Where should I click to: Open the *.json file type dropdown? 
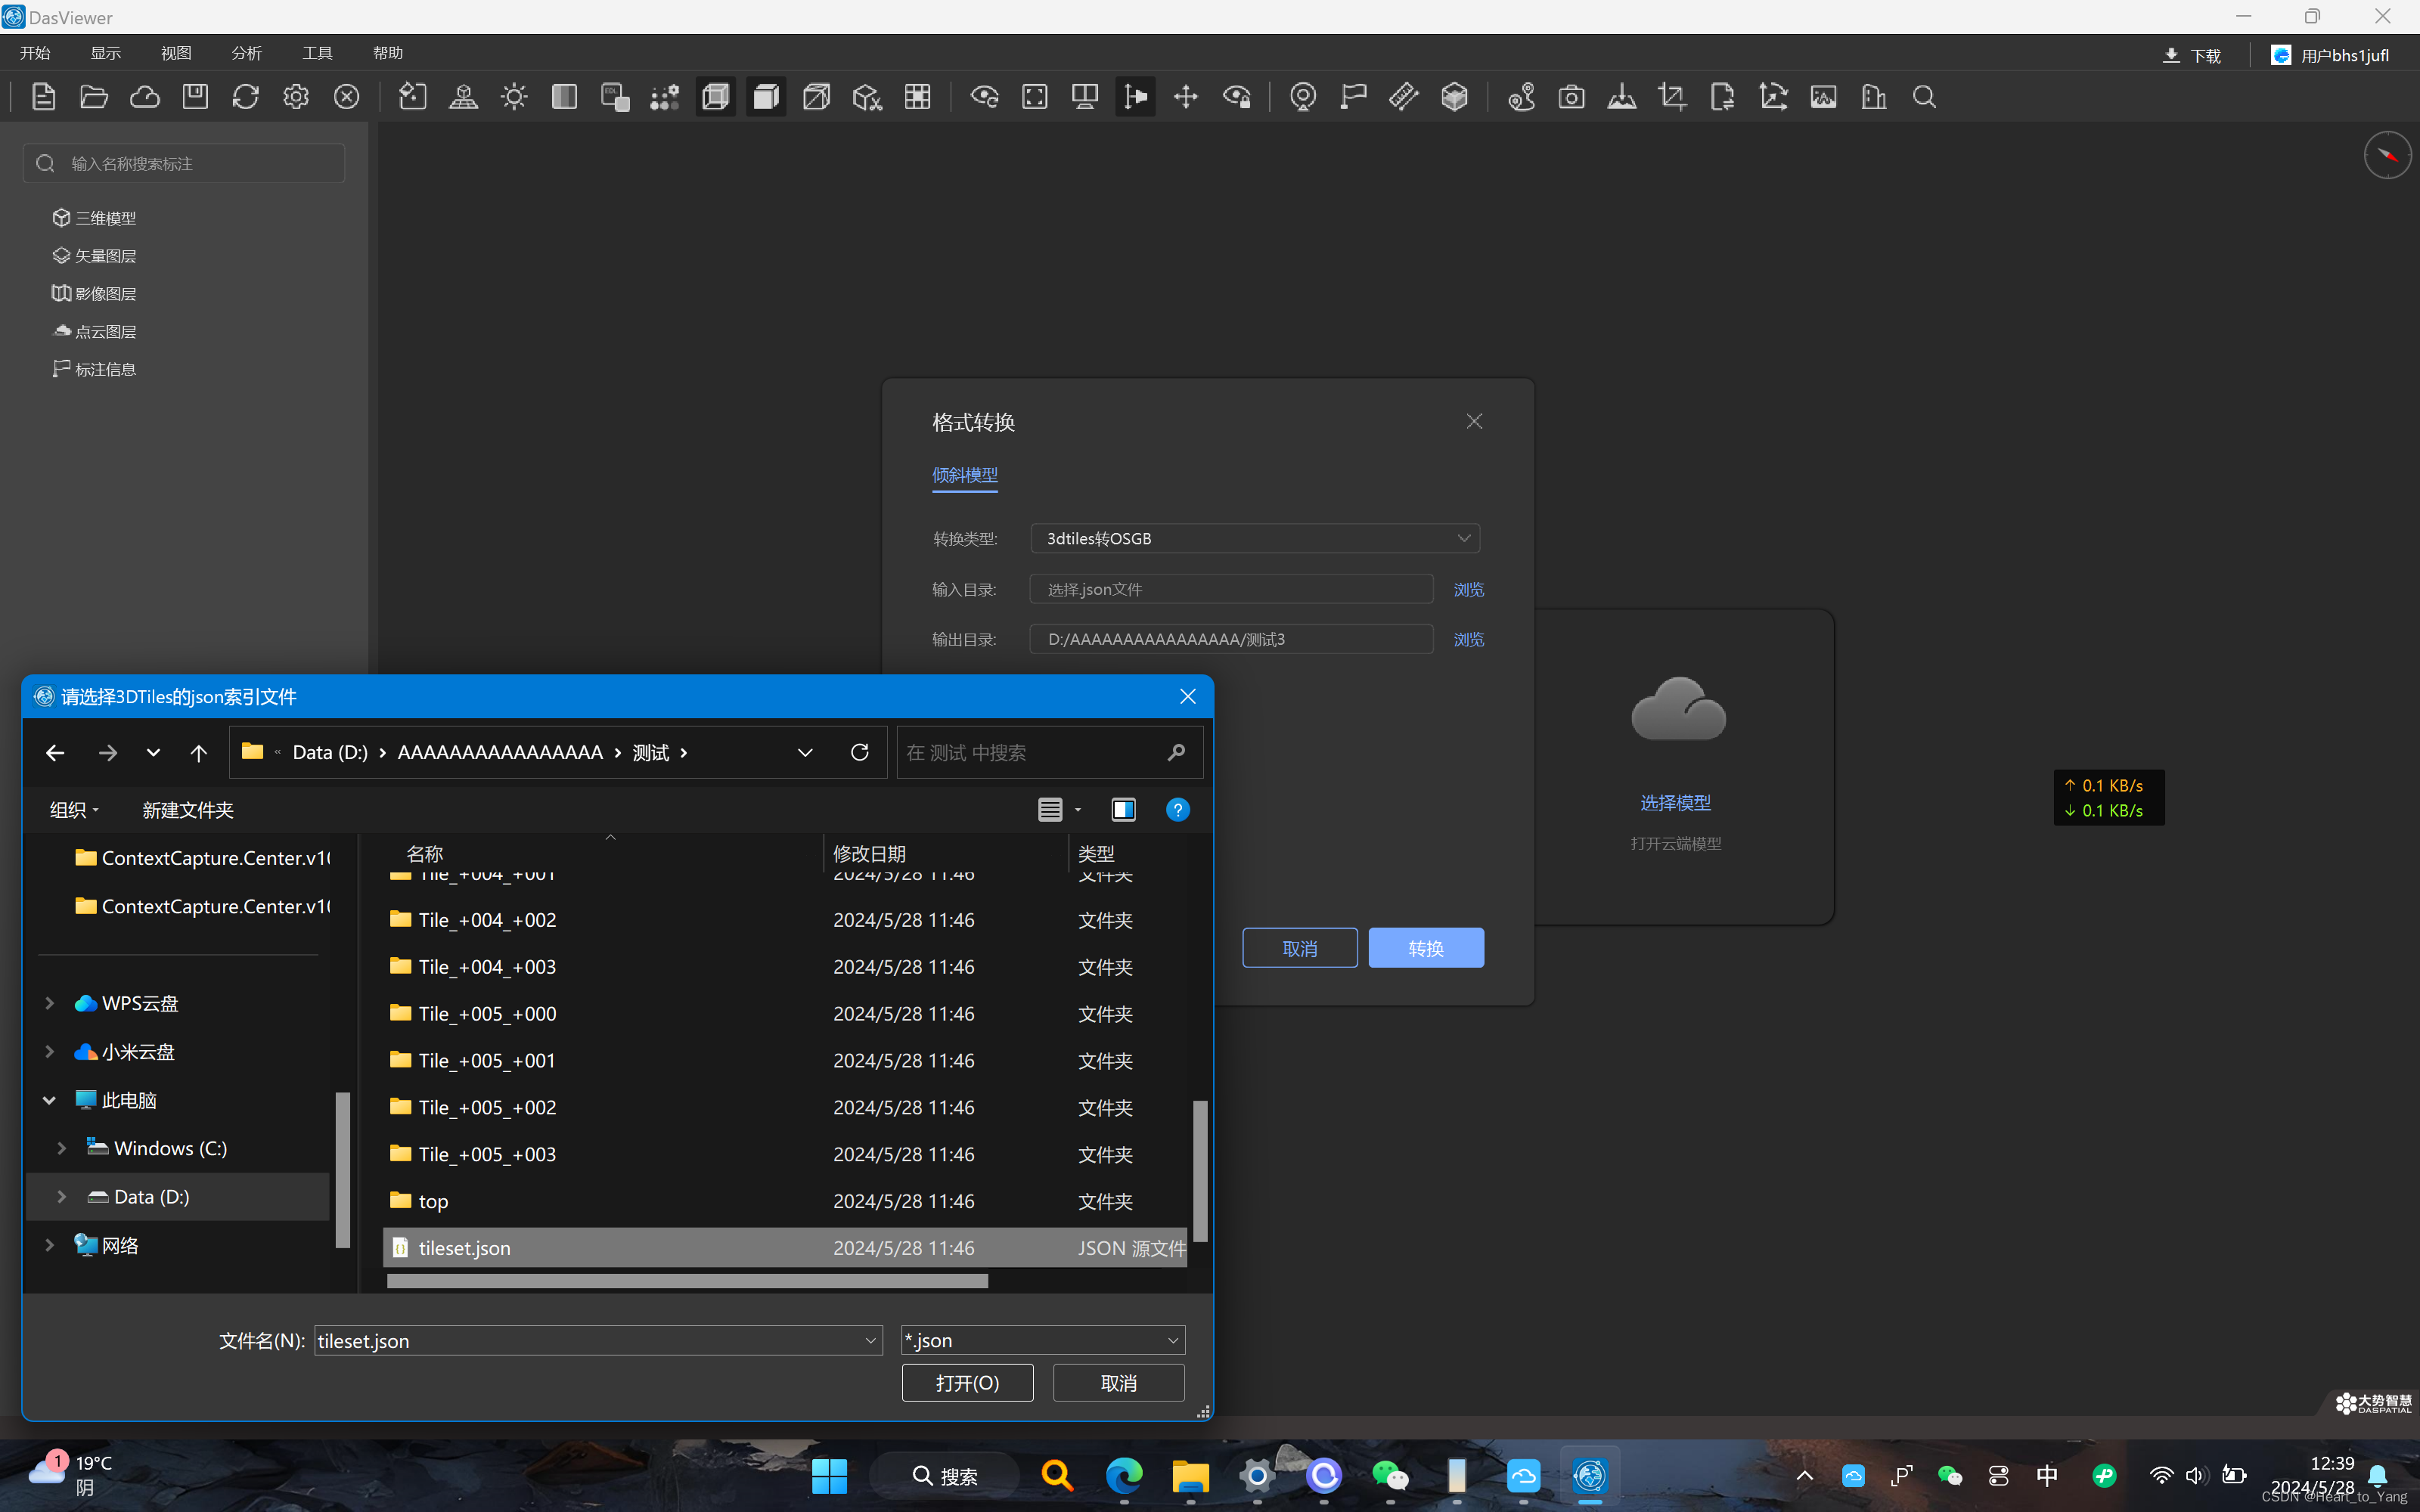1043,1340
